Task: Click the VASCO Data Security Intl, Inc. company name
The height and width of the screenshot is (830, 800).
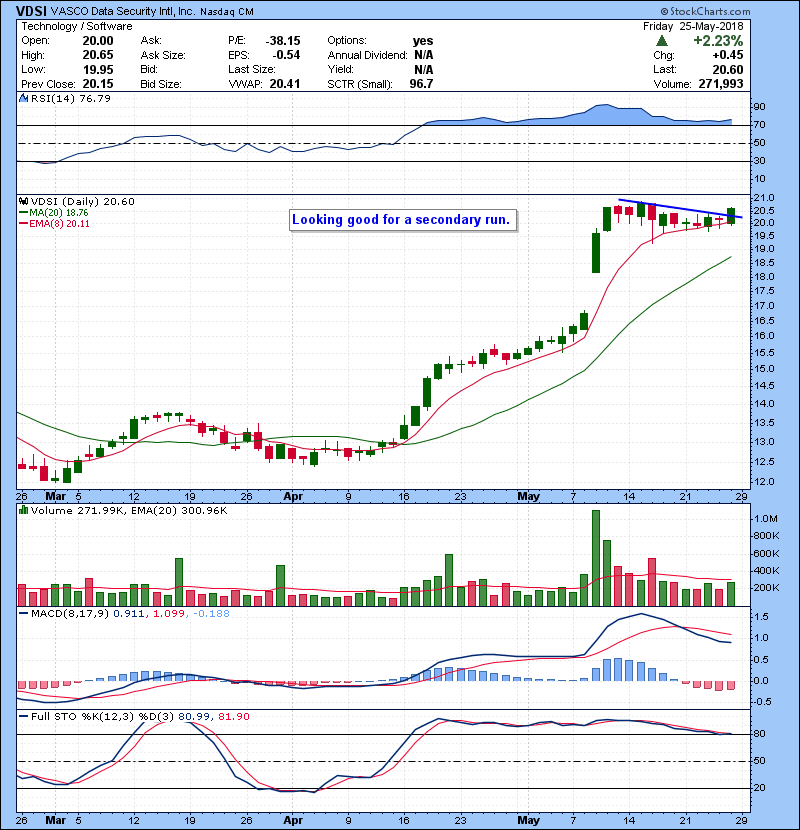Action: [x=123, y=11]
